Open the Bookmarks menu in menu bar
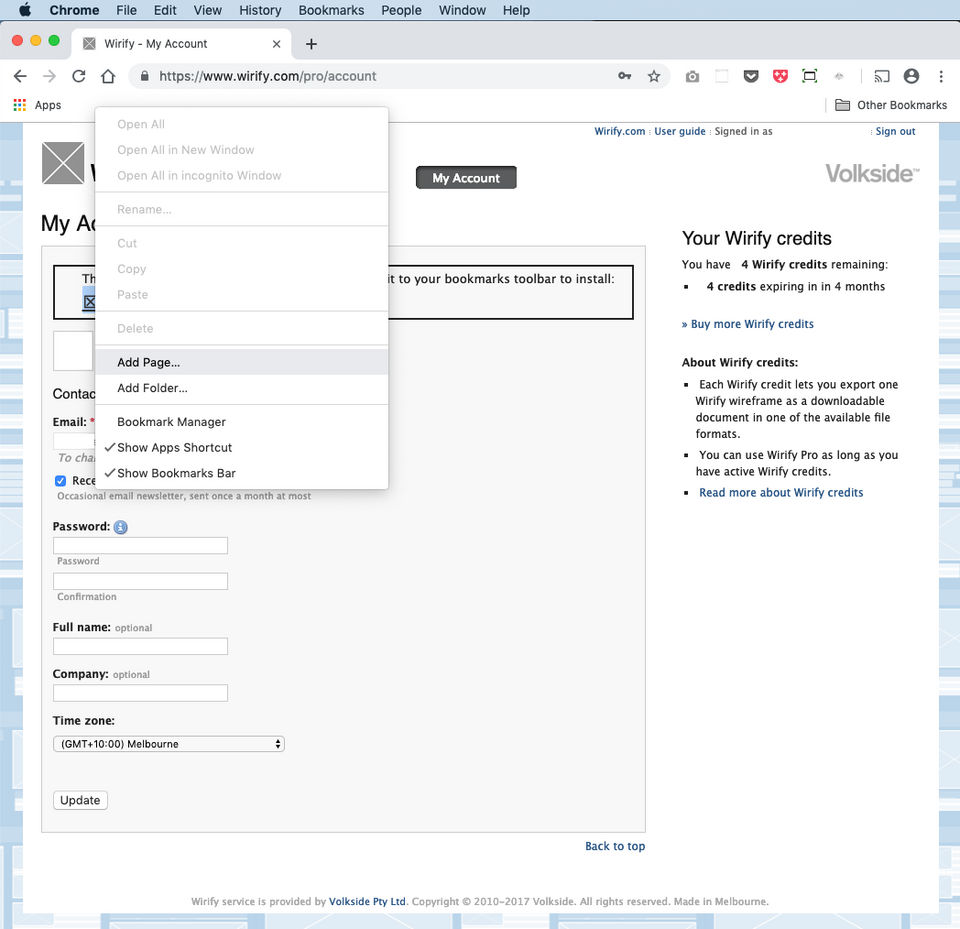960x929 pixels. 331,10
